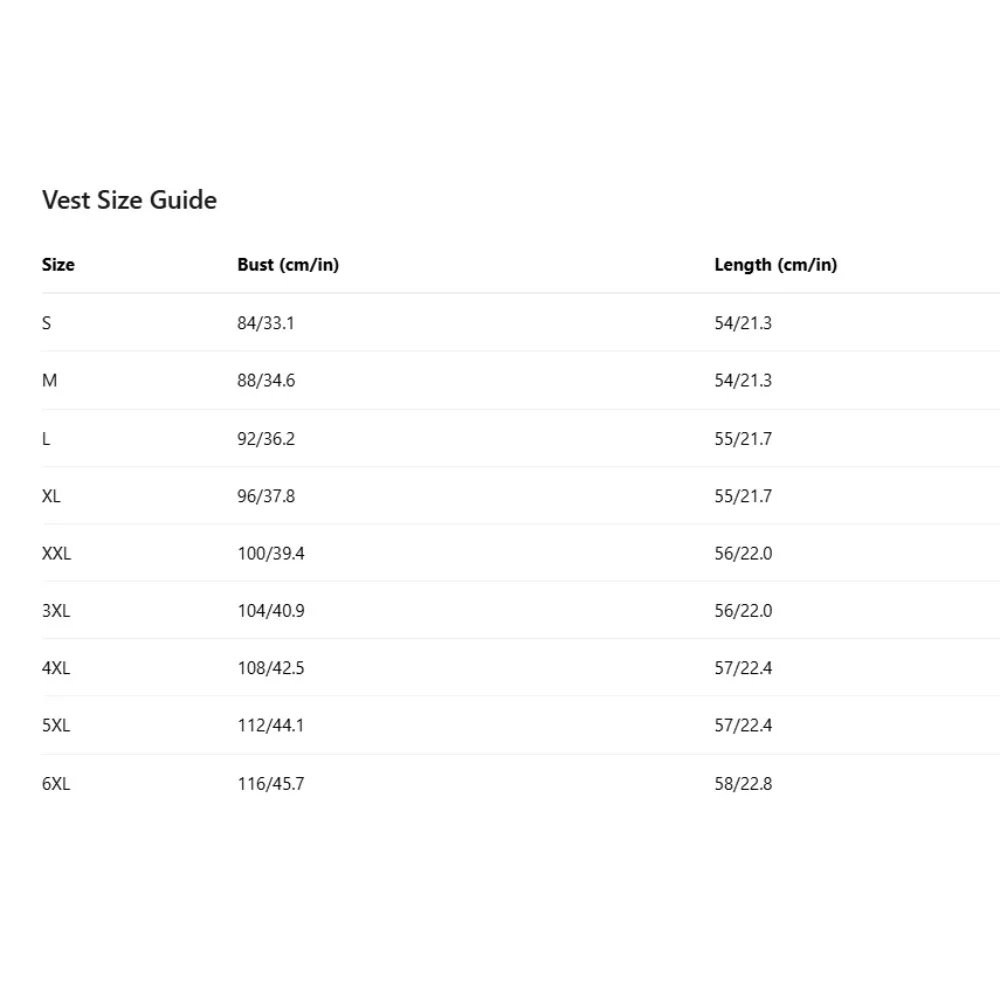The height and width of the screenshot is (1000, 1000).
Task: Select the S size row label
Action: coord(46,323)
